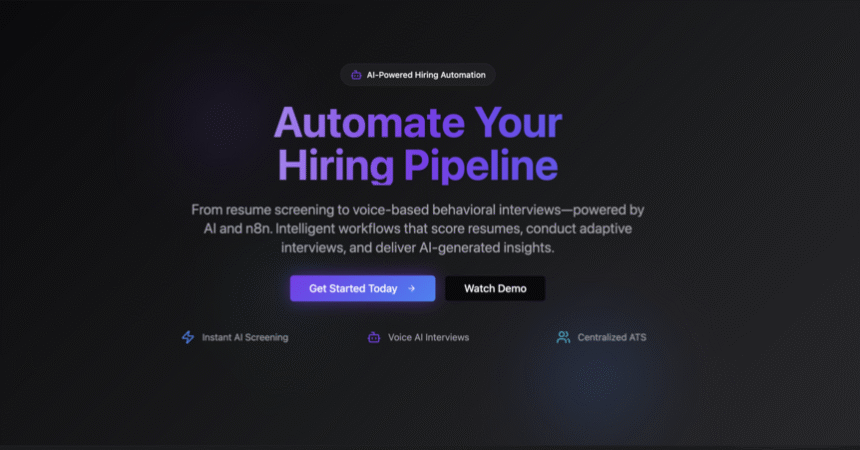
Task: Click the arrow icon in Get Started Today
Action: (x=411, y=288)
